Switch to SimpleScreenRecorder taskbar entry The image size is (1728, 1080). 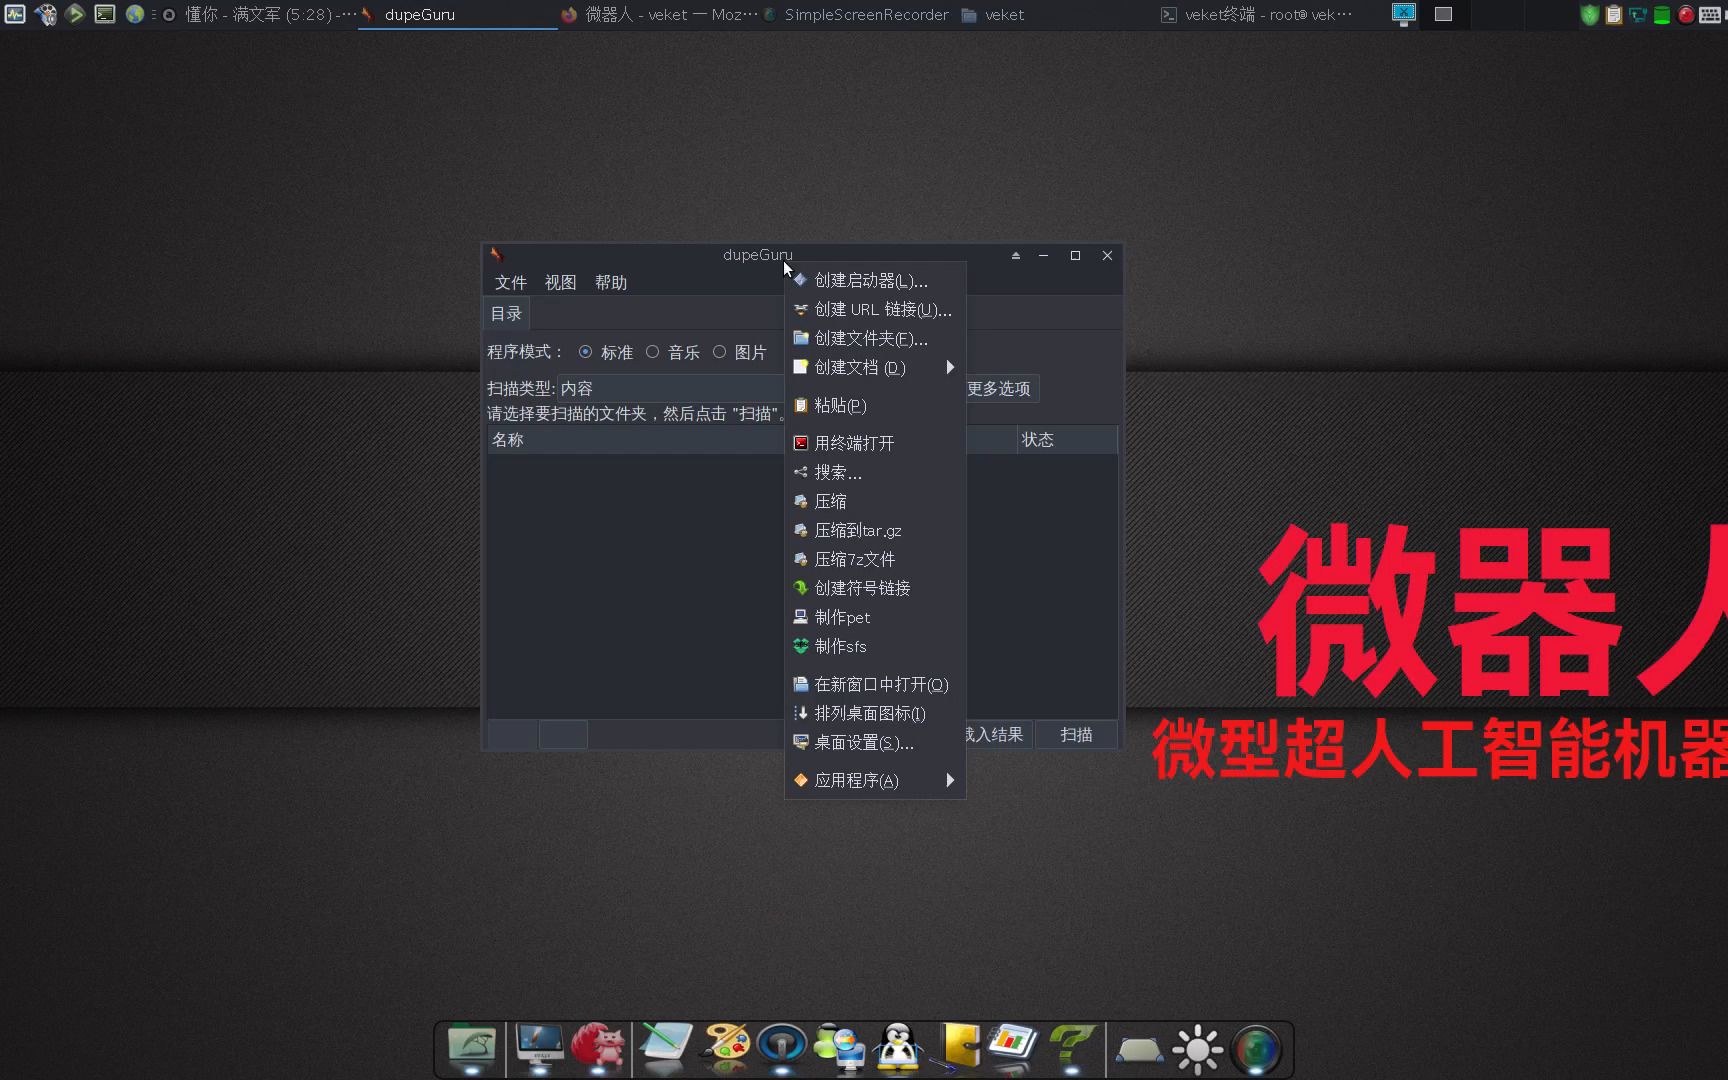pyautogui.click(x=857, y=15)
